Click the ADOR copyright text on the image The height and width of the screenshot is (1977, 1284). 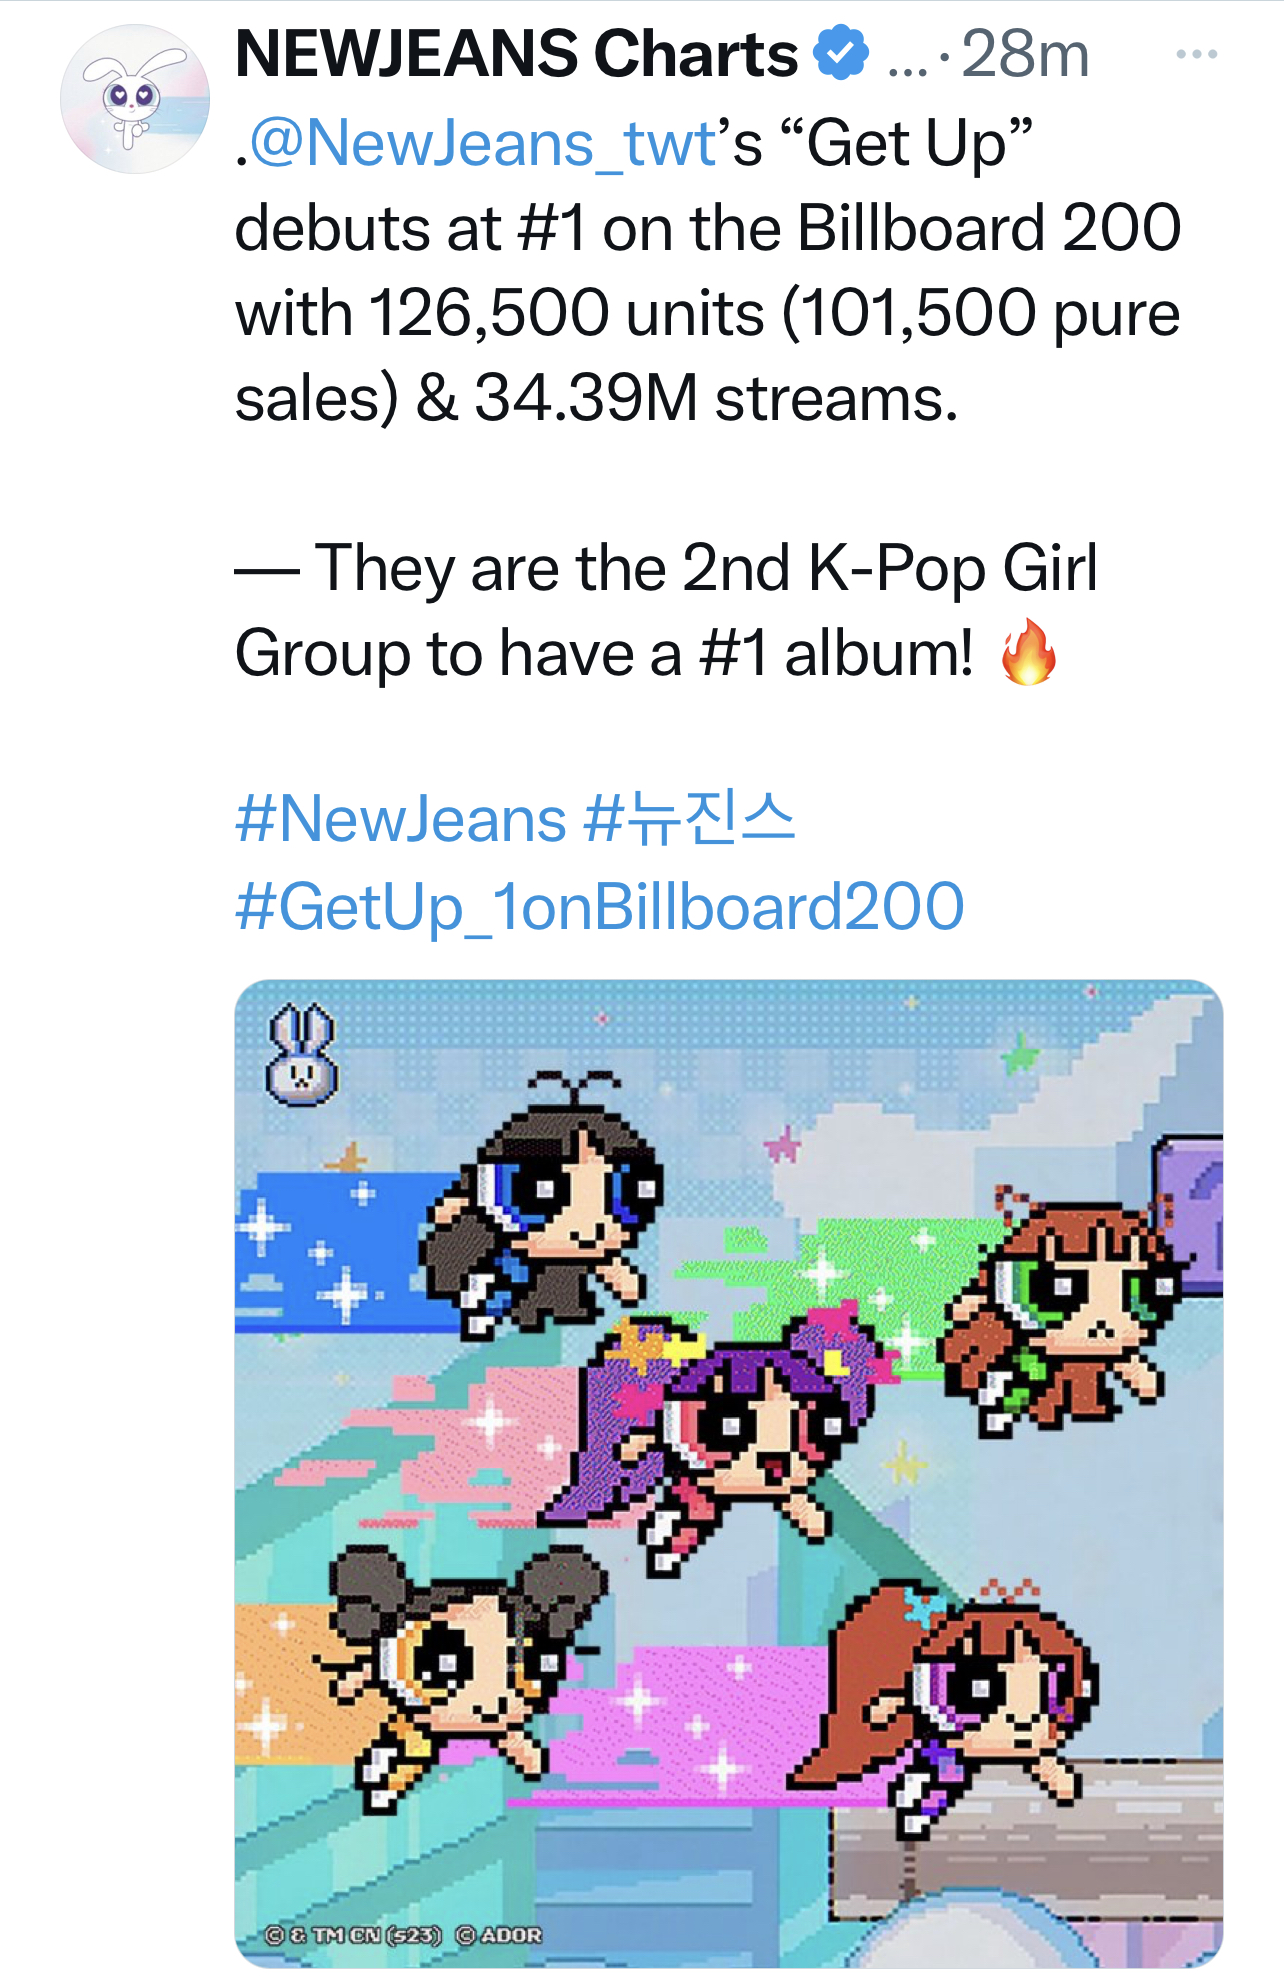pyautogui.click(x=500, y=1935)
